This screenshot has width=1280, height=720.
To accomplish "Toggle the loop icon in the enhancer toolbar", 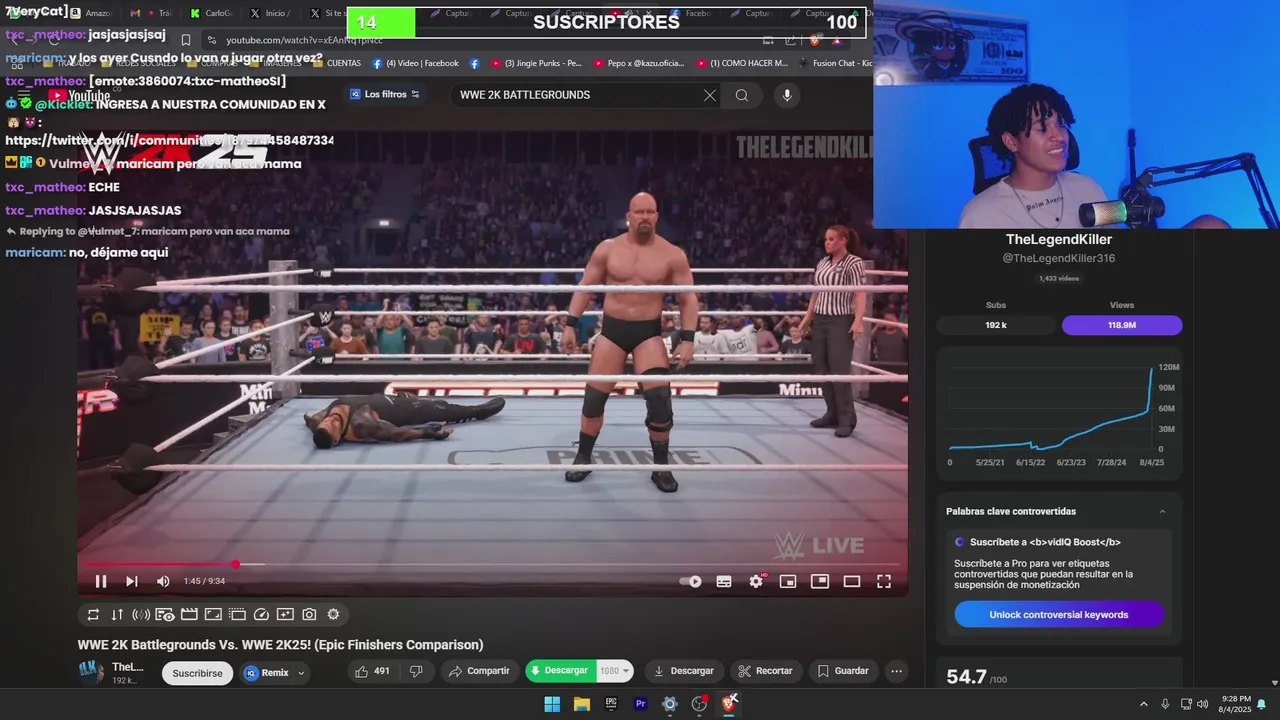I will tap(93, 615).
